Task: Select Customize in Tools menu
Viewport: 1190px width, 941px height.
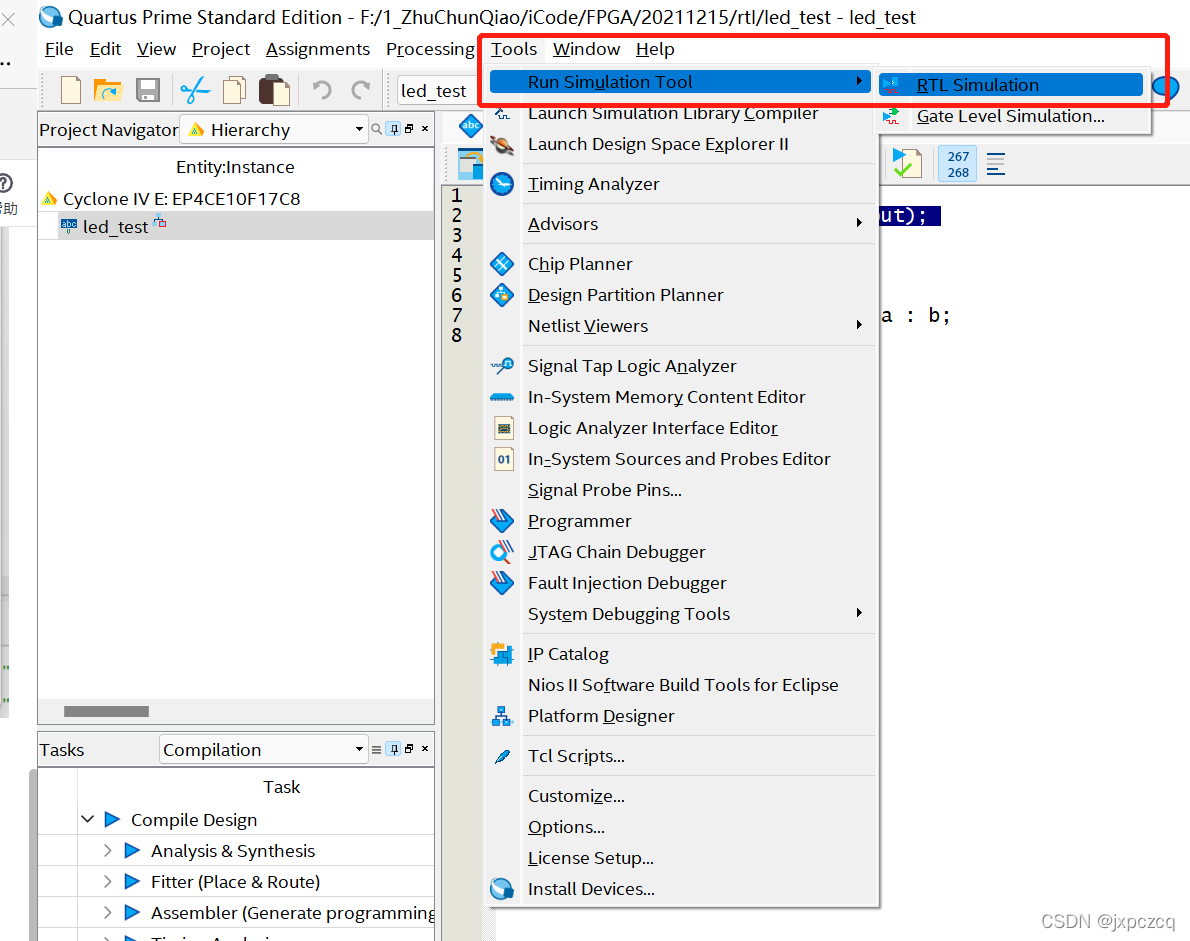Action: [576, 796]
